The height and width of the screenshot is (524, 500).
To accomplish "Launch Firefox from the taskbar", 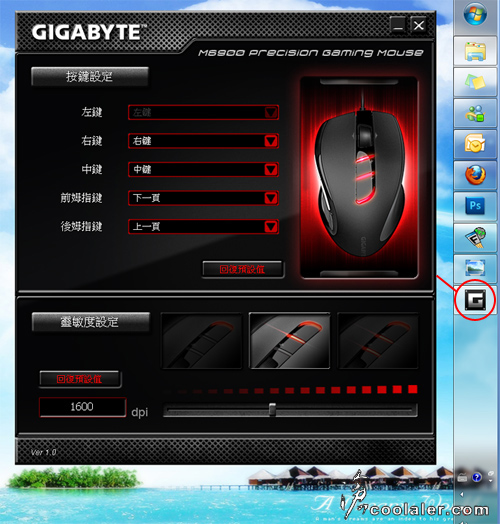I will click(475, 175).
